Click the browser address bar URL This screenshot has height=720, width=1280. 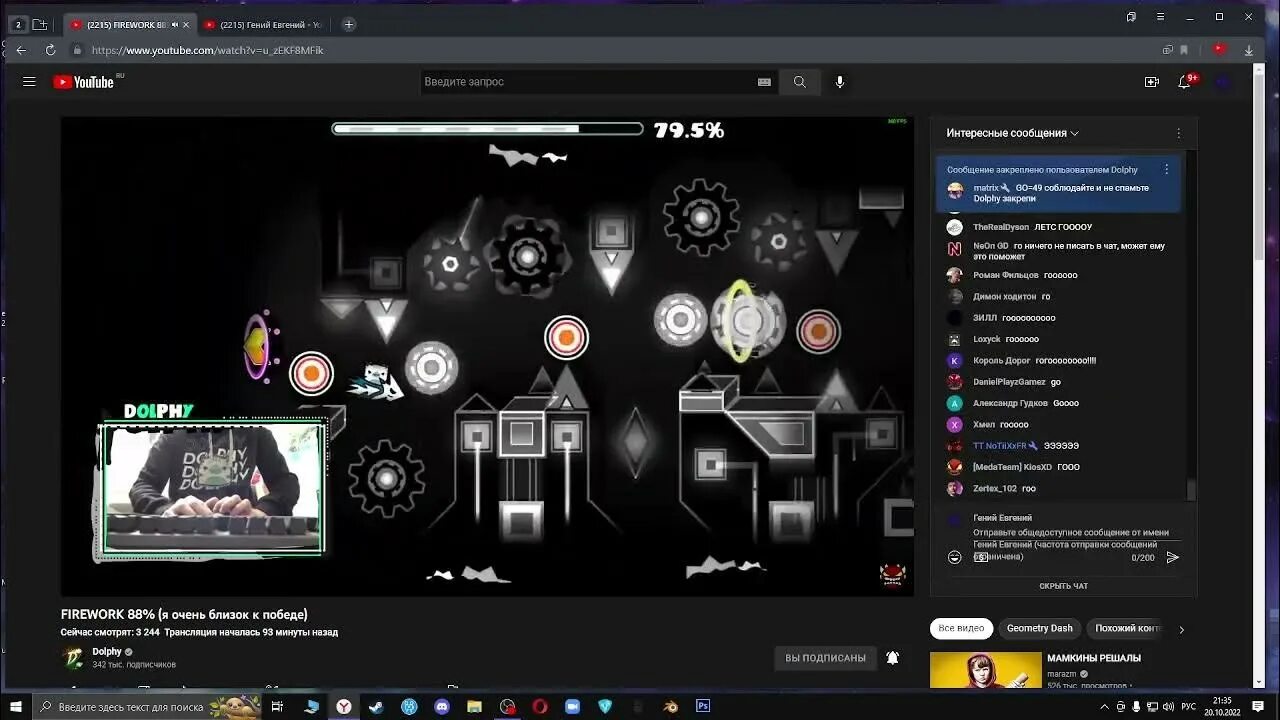208,50
